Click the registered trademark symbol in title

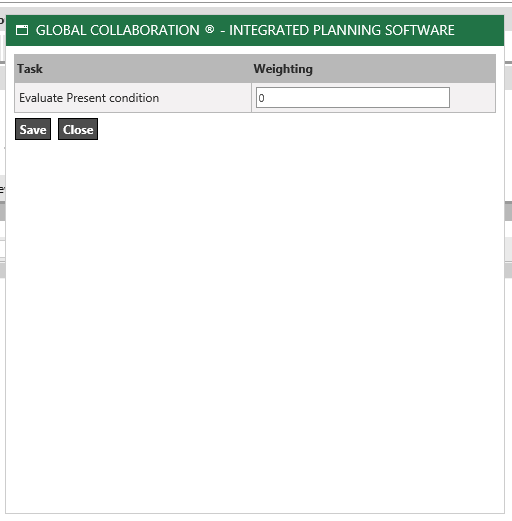coord(210,30)
